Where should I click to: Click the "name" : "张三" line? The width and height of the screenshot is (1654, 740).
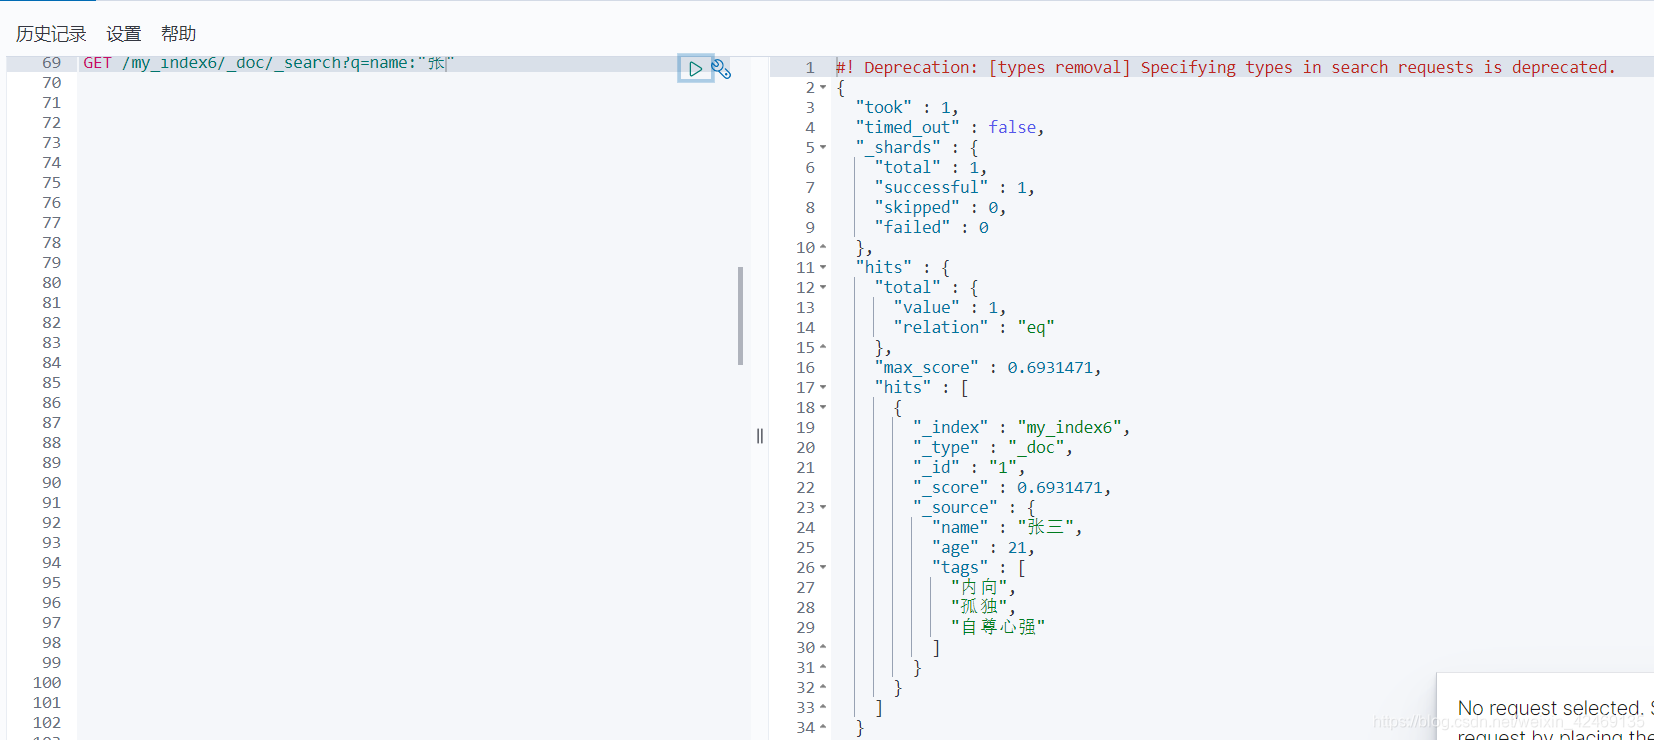[1007, 527]
